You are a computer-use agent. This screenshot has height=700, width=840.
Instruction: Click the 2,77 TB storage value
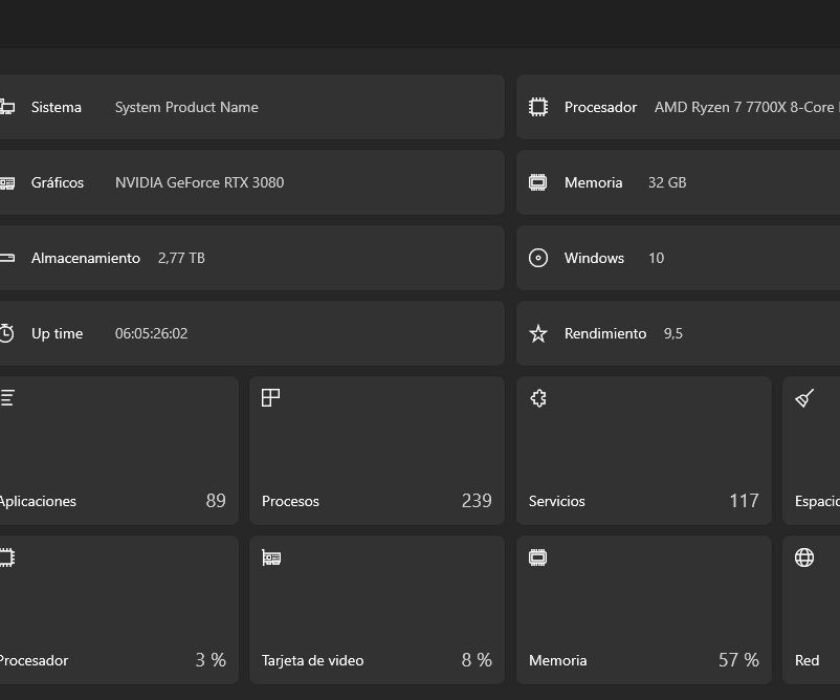pyautogui.click(x=182, y=258)
